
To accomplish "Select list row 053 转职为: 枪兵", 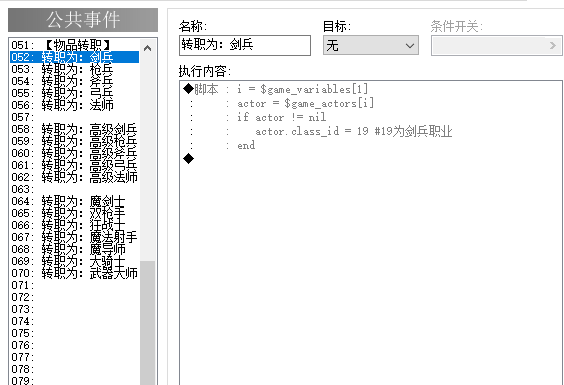I will [74, 69].
